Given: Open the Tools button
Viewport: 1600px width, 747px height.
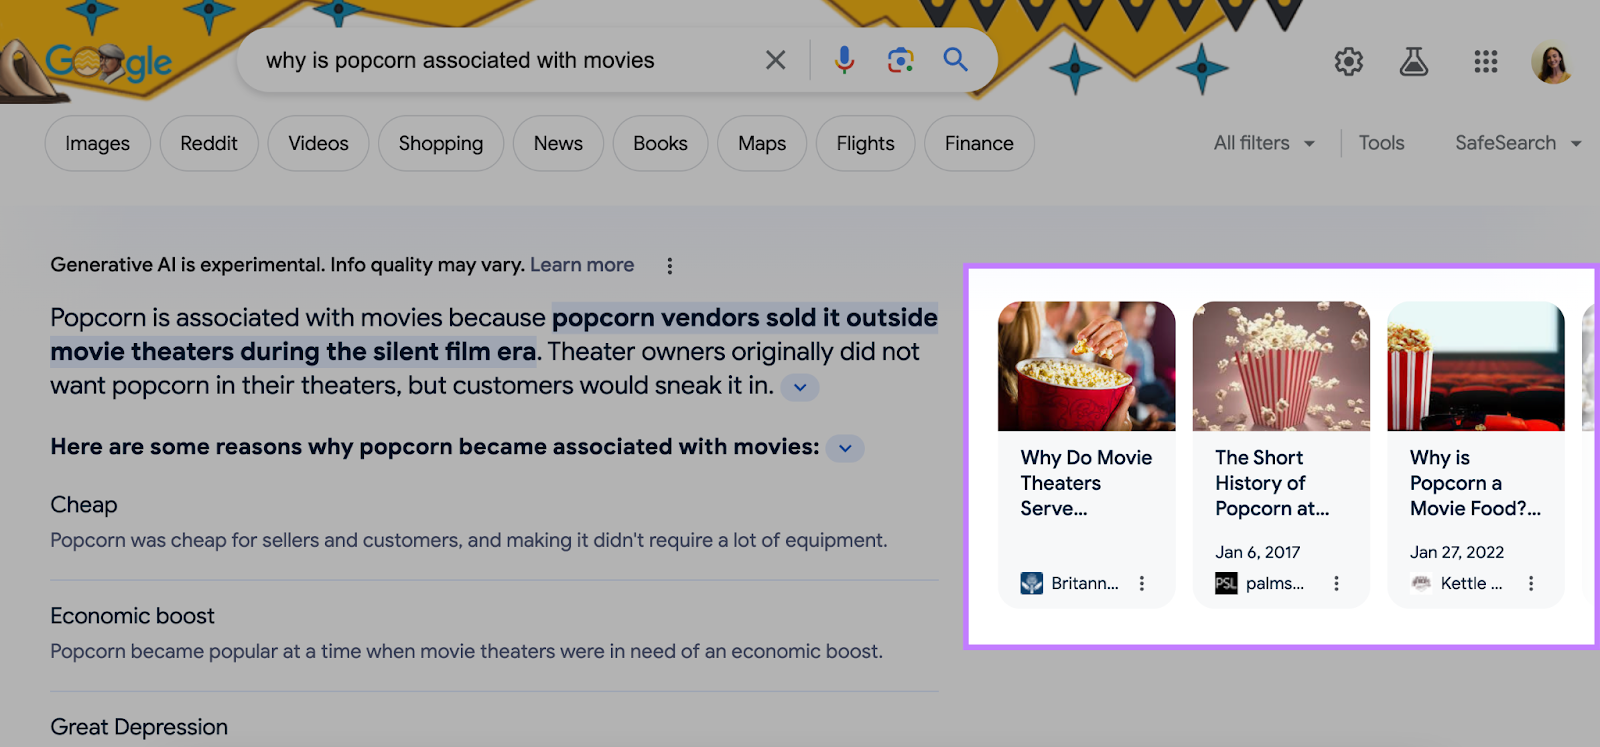Looking at the screenshot, I should (1381, 143).
